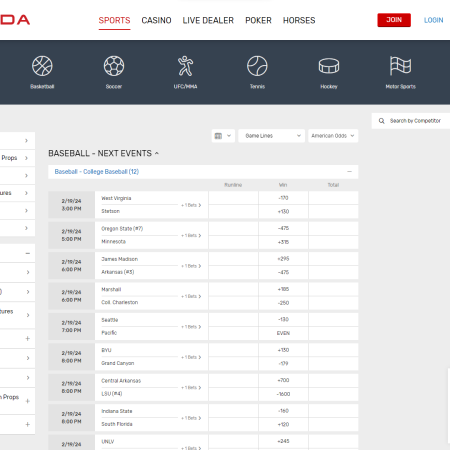Open the Basketball sport icon
Image resolution: width=450 pixels, height=450 pixels.
tap(42, 72)
